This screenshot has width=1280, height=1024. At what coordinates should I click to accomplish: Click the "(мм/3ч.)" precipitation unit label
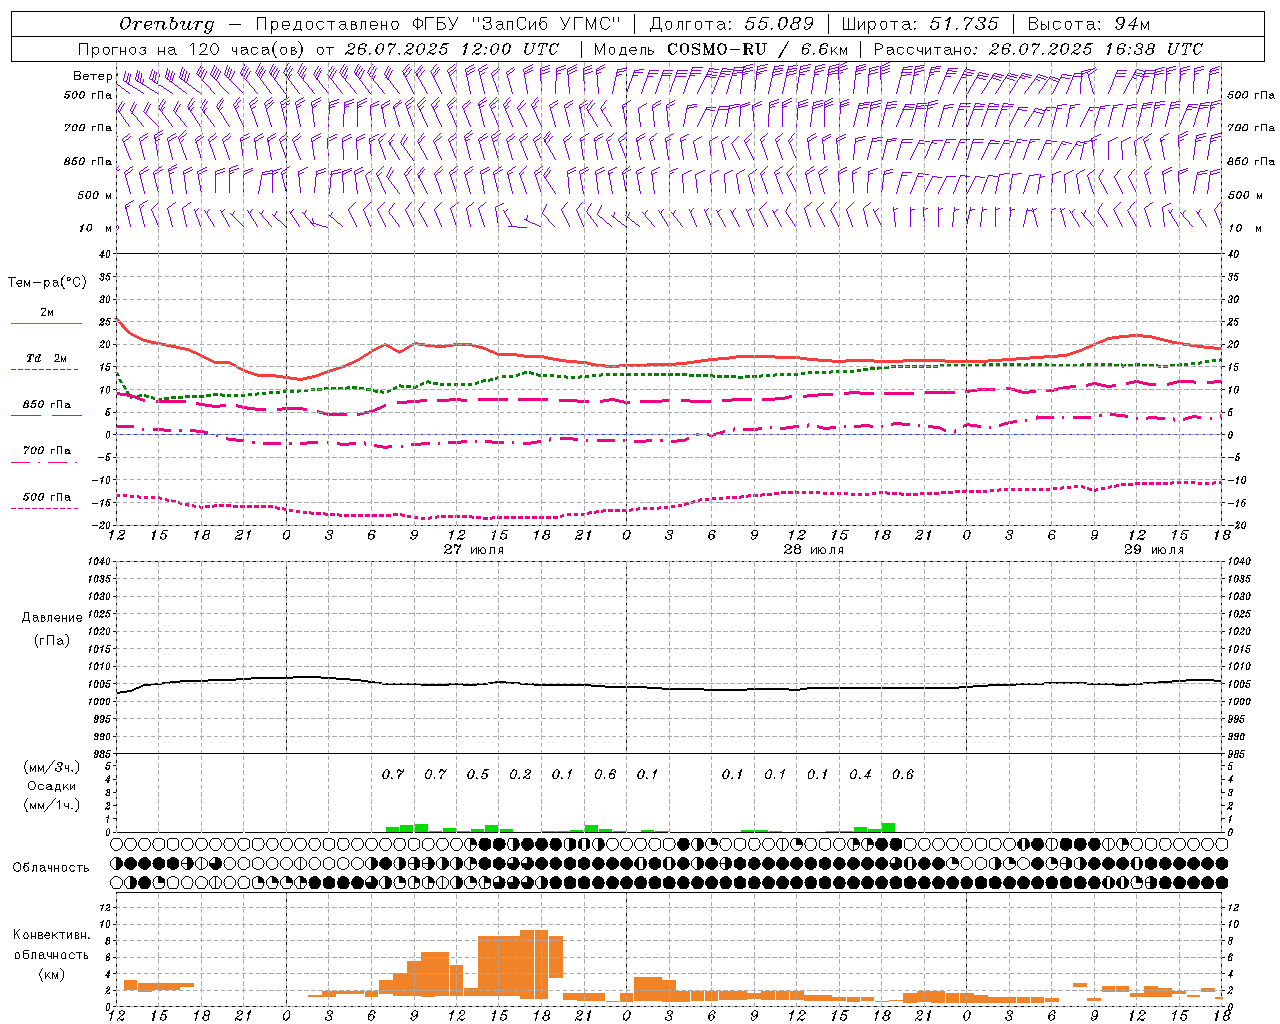point(51,767)
